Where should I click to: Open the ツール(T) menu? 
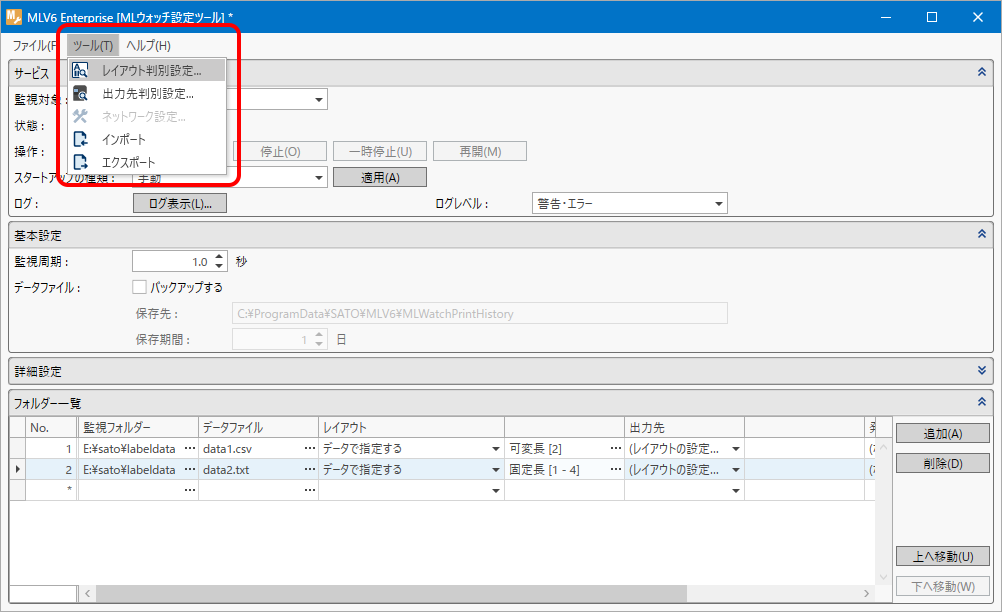(93, 45)
